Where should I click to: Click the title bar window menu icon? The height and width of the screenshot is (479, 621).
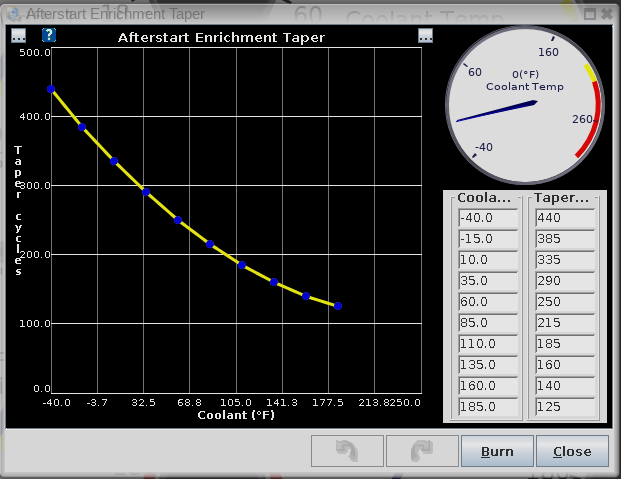pos(11,14)
